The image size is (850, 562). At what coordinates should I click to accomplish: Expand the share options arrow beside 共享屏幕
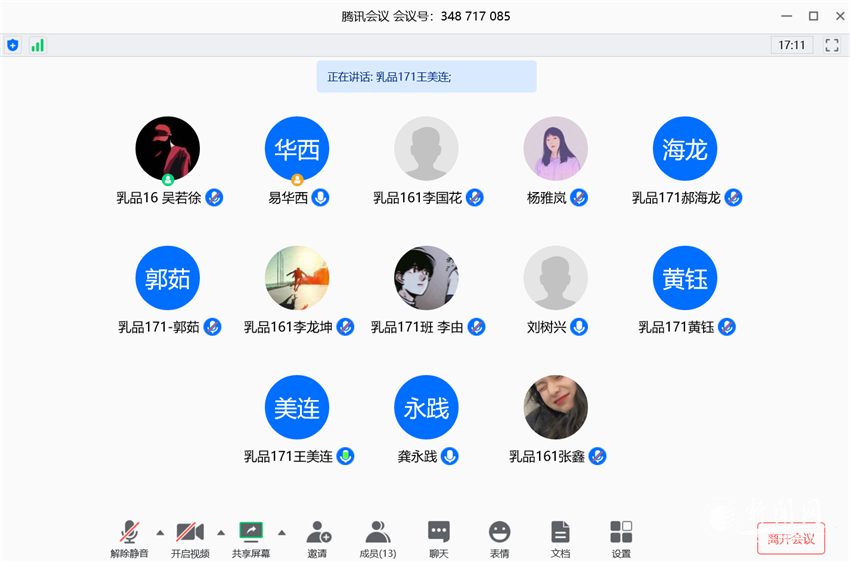[x=282, y=532]
